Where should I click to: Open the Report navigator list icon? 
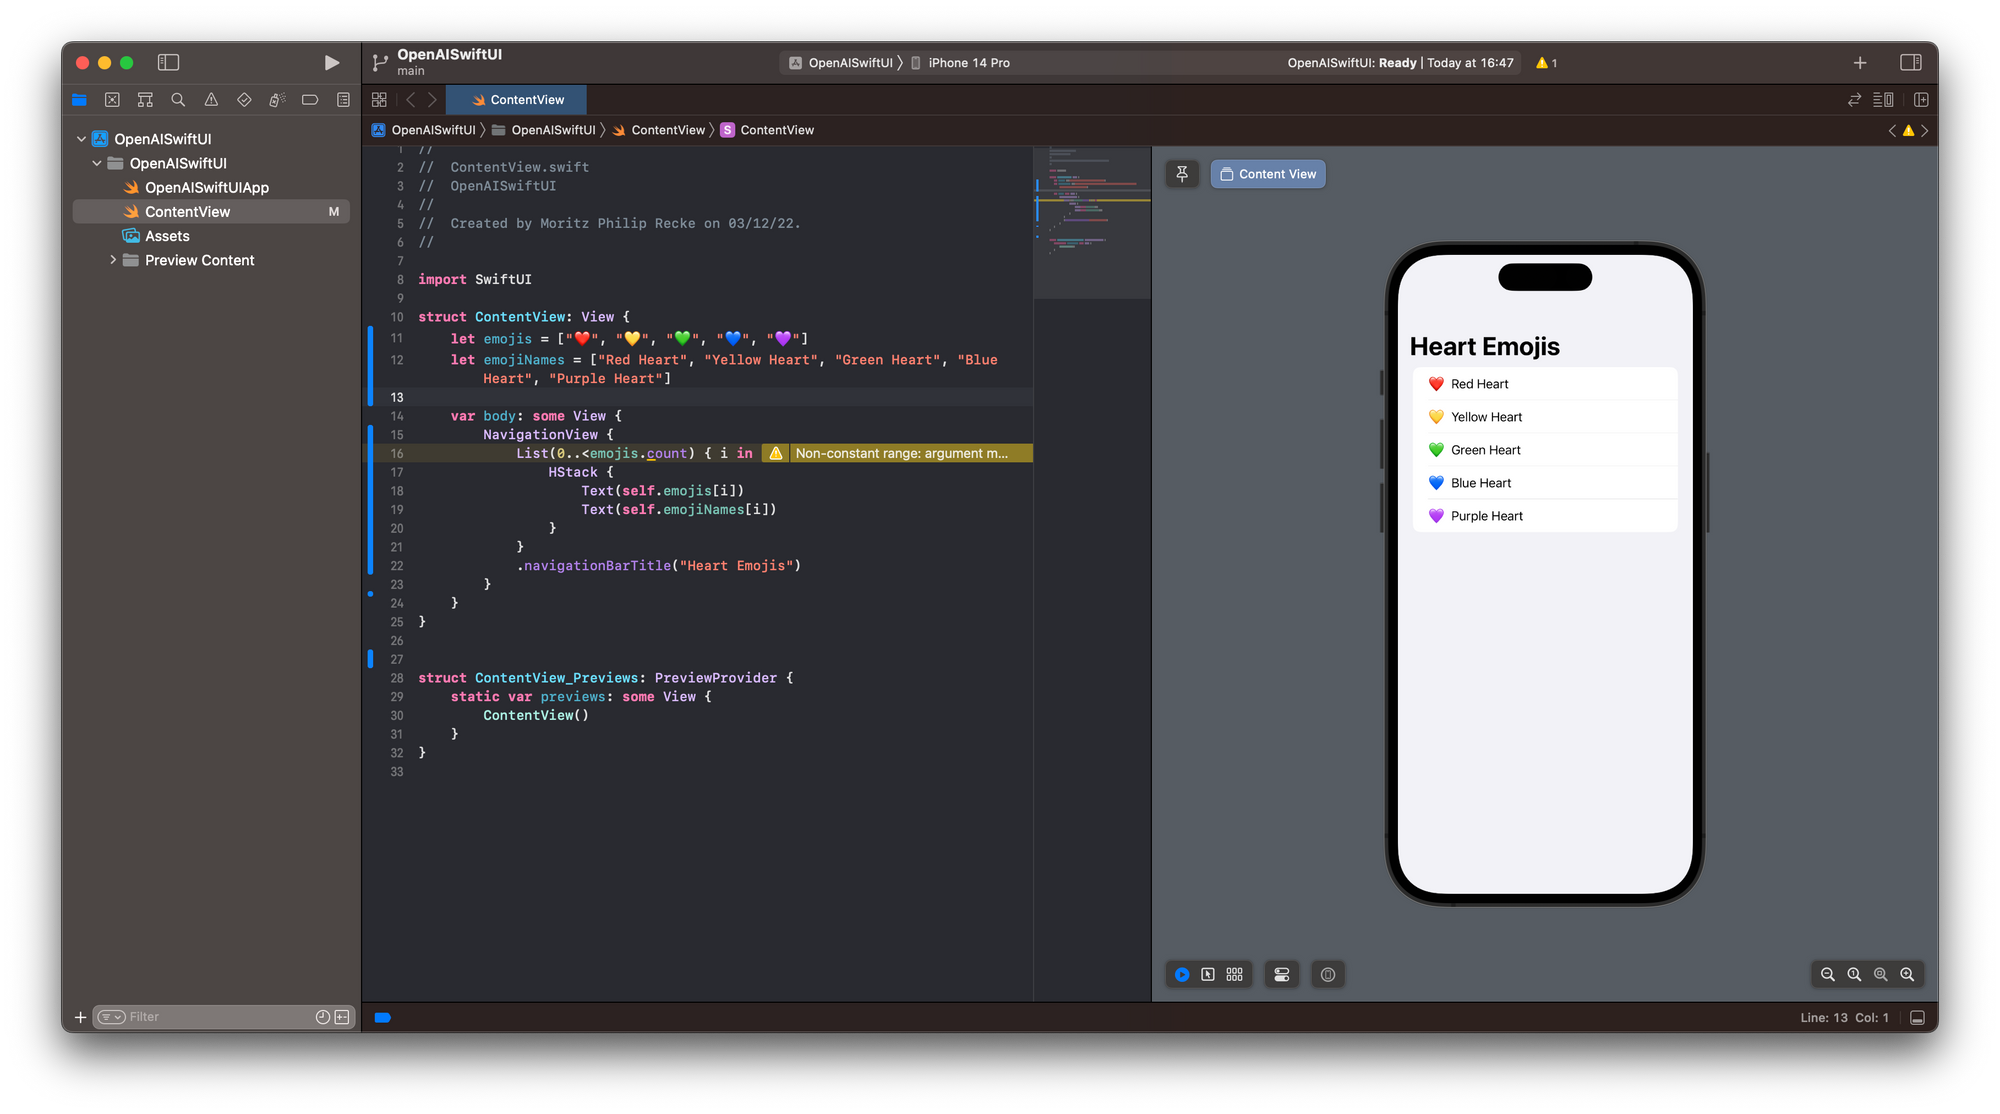click(x=343, y=100)
